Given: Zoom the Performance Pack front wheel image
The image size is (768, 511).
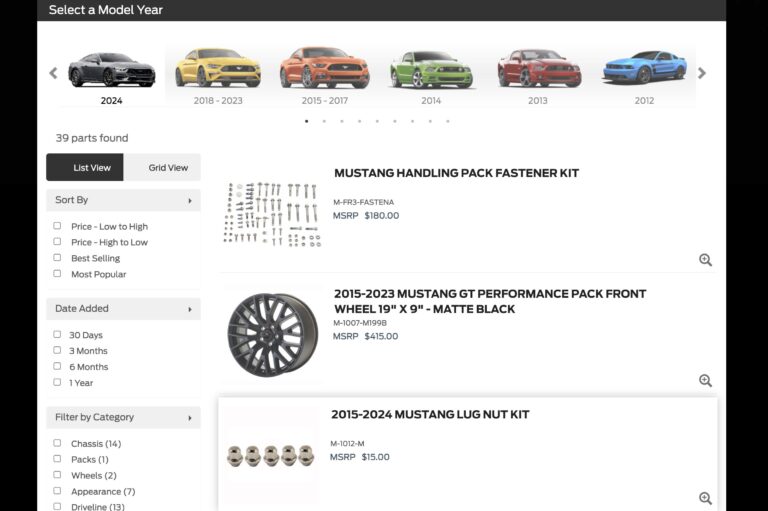Looking at the screenshot, I should [705, 380].
